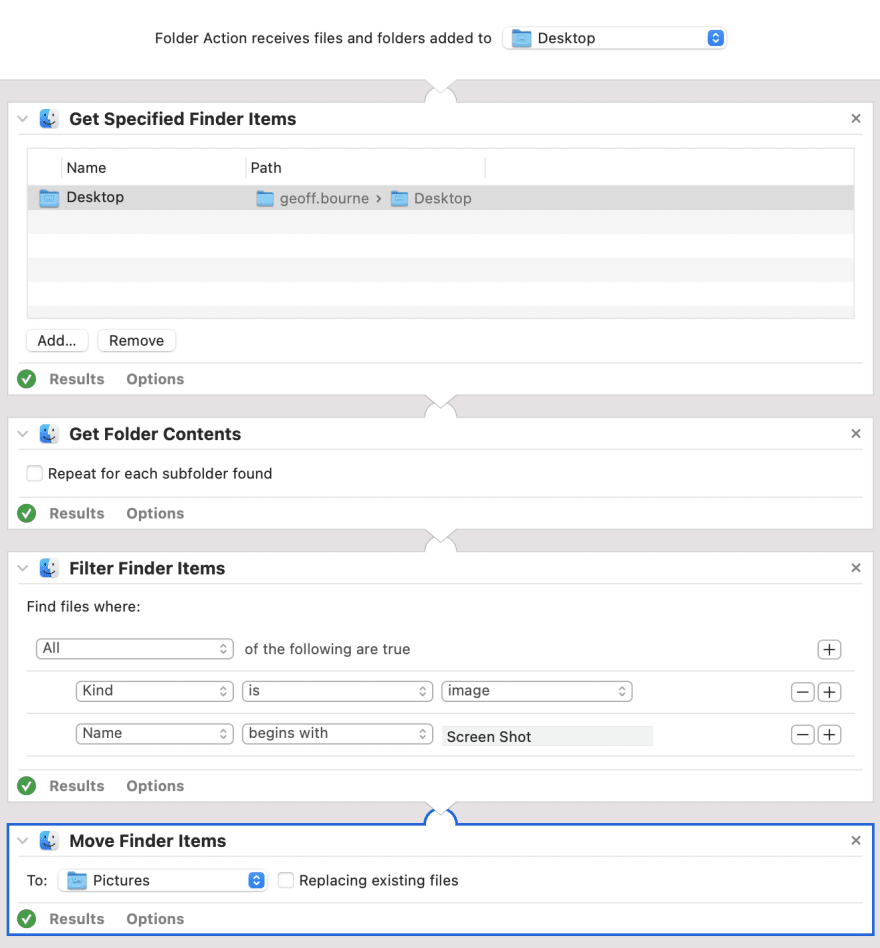Click the Remove button
The width and height of the screenshot is (880, 948).
coord(137,340)
